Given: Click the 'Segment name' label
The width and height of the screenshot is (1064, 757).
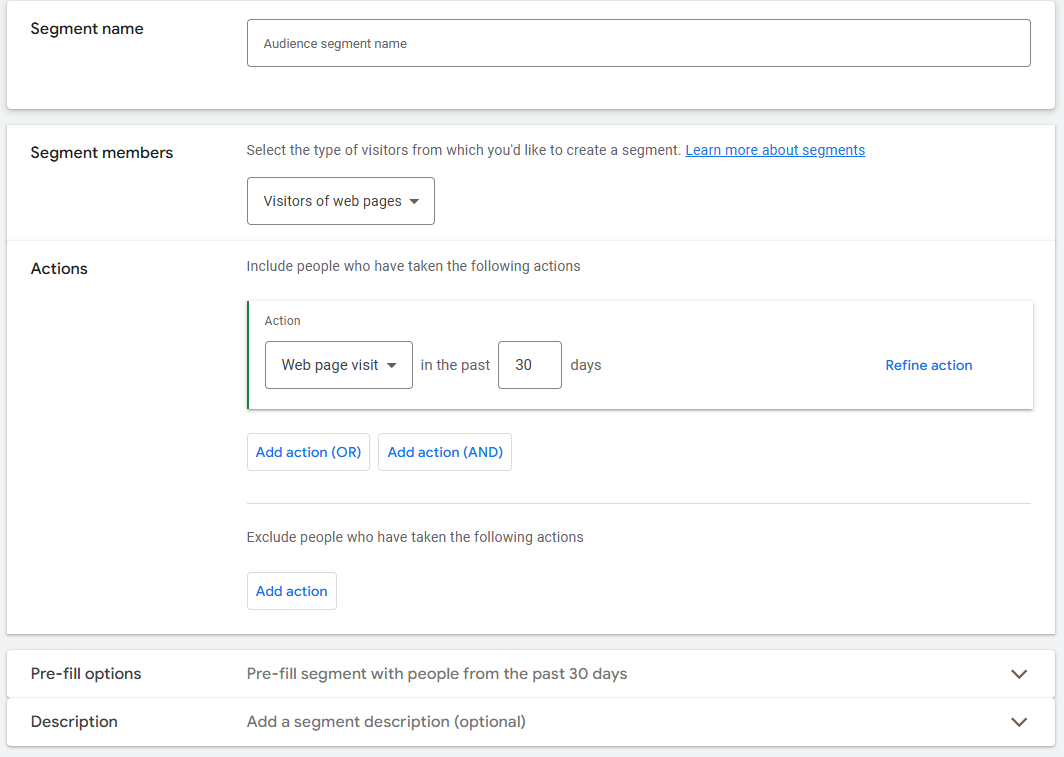Looking at the screenshot, I should 87,28.
